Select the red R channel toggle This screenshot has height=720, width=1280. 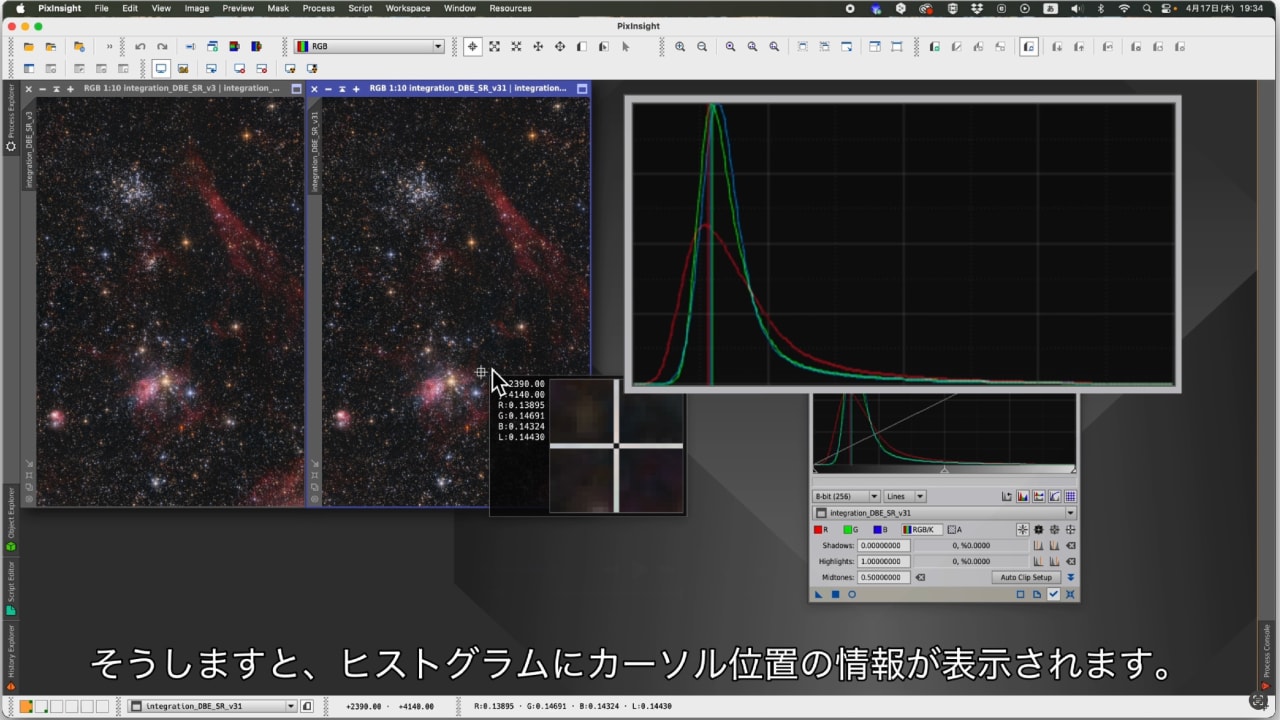click(x=821, y=530)
